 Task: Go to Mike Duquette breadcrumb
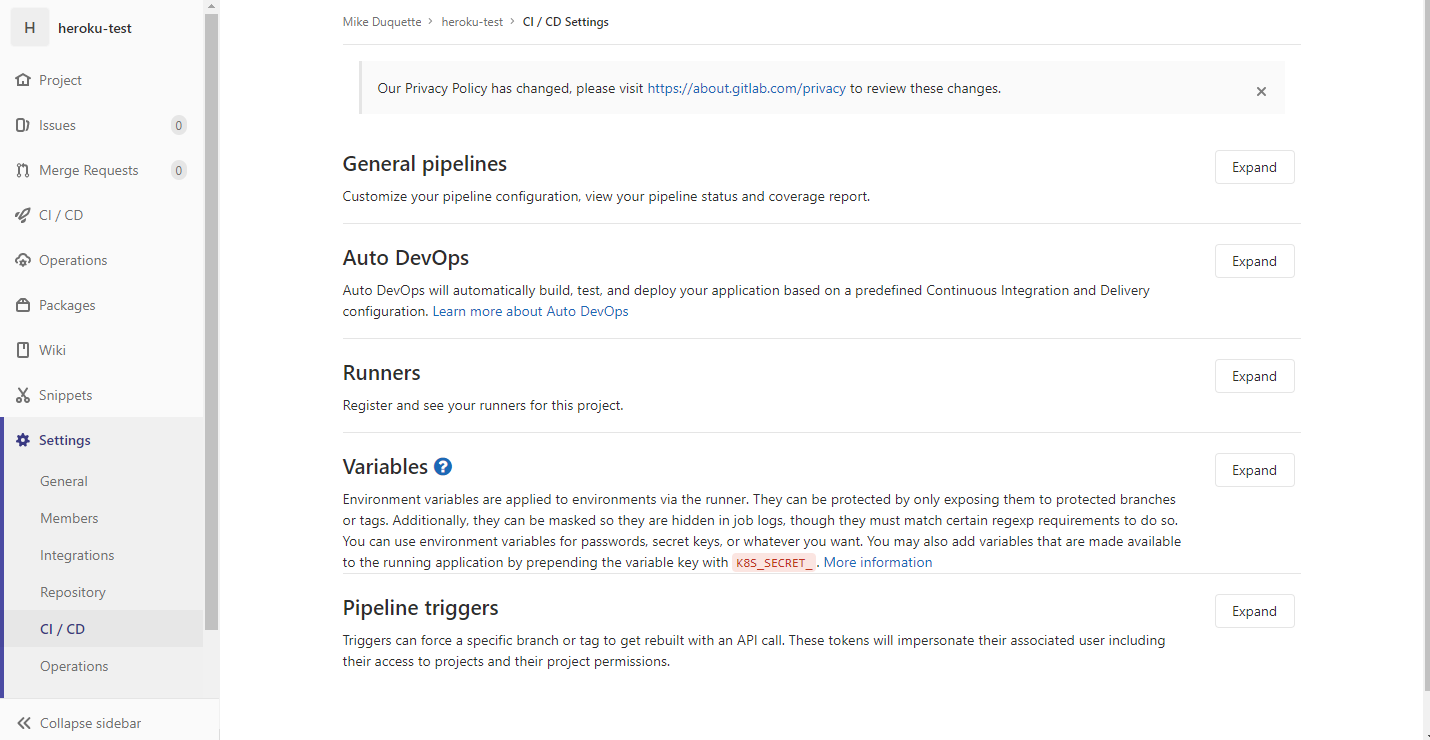click(382, 21)
